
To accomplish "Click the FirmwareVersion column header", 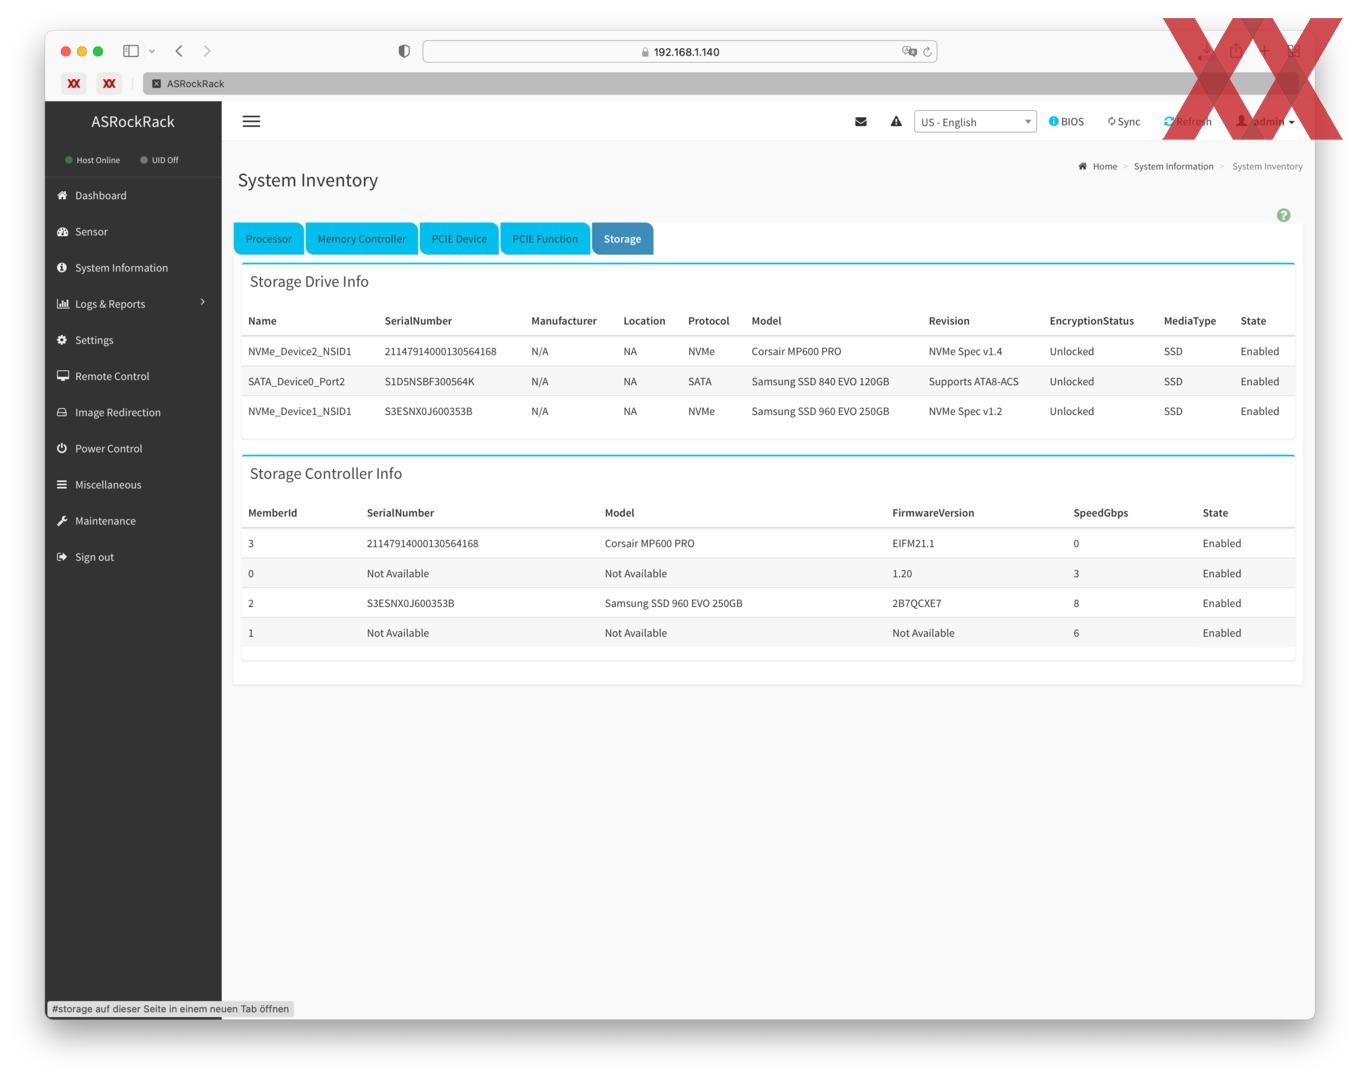I will (x=933, y=513).
